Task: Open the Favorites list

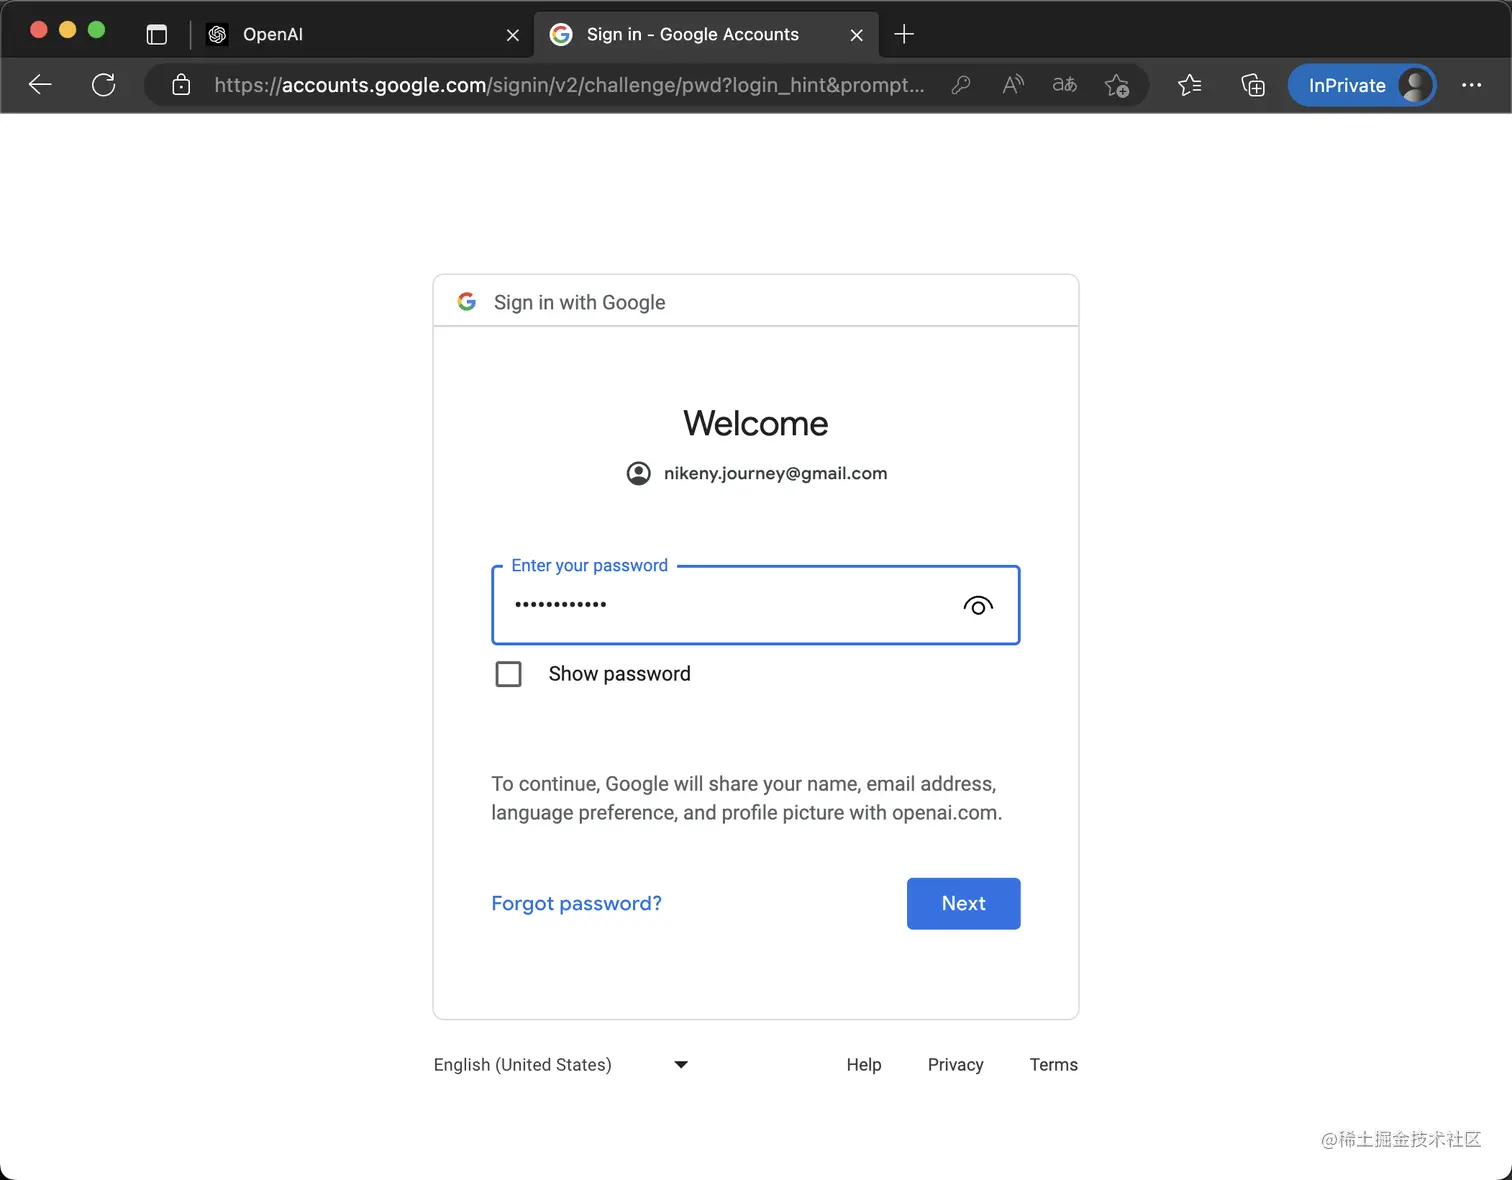Action: point(1190,85)
